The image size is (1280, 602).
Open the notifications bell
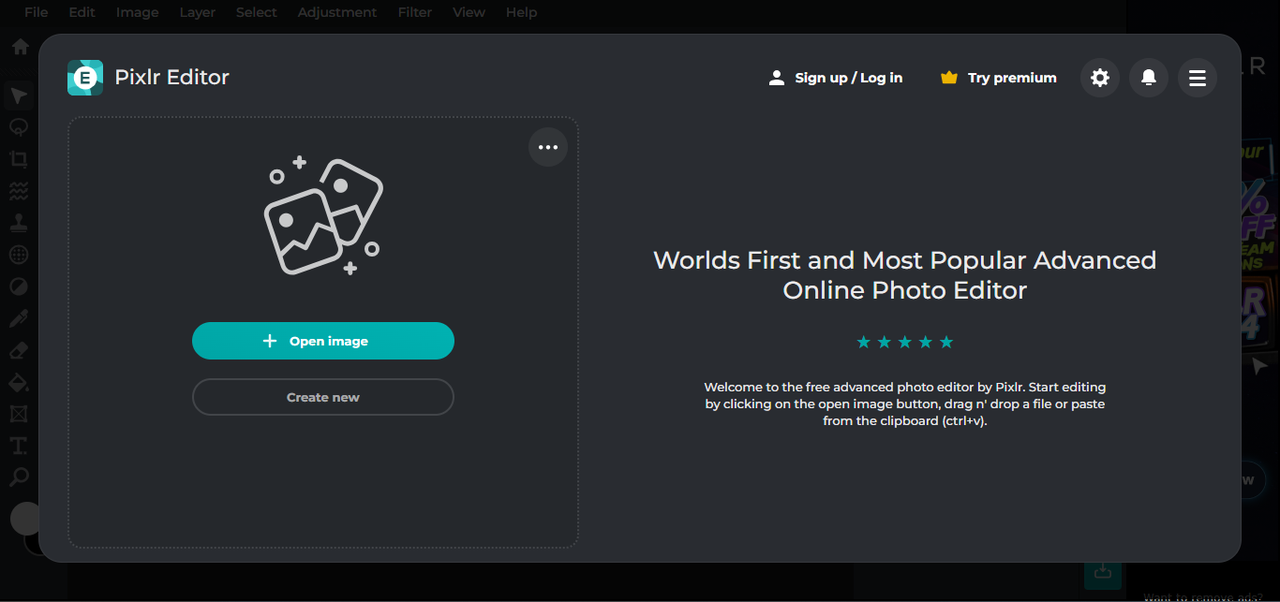click(x=1149, y=77)
